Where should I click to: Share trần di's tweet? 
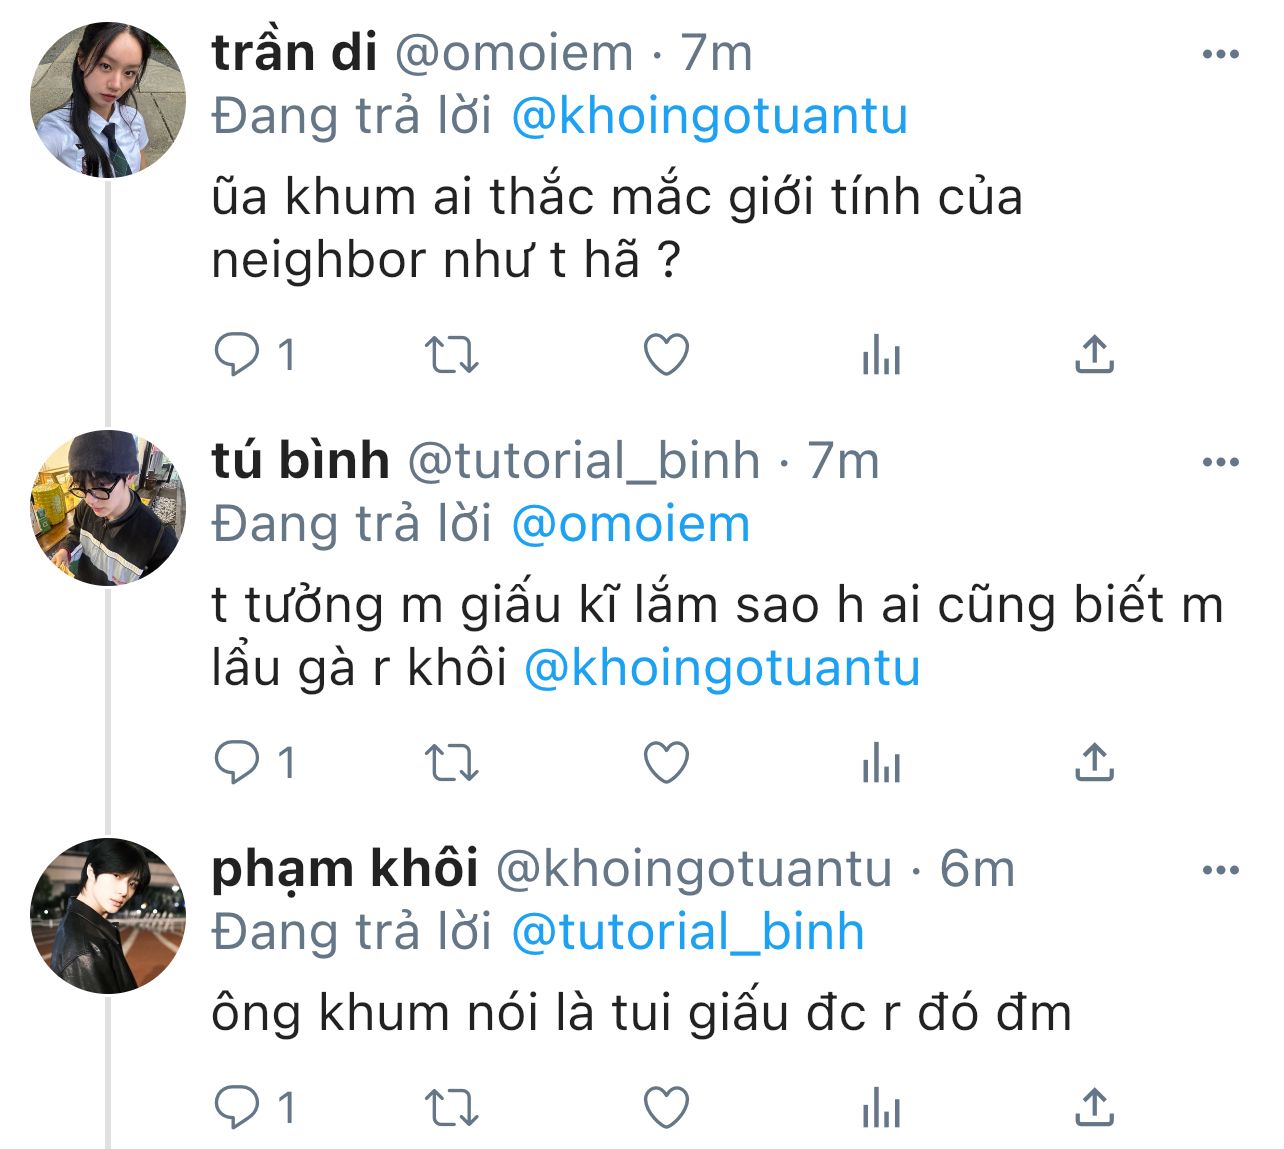pyautogui.click(x=1095, y=355)
